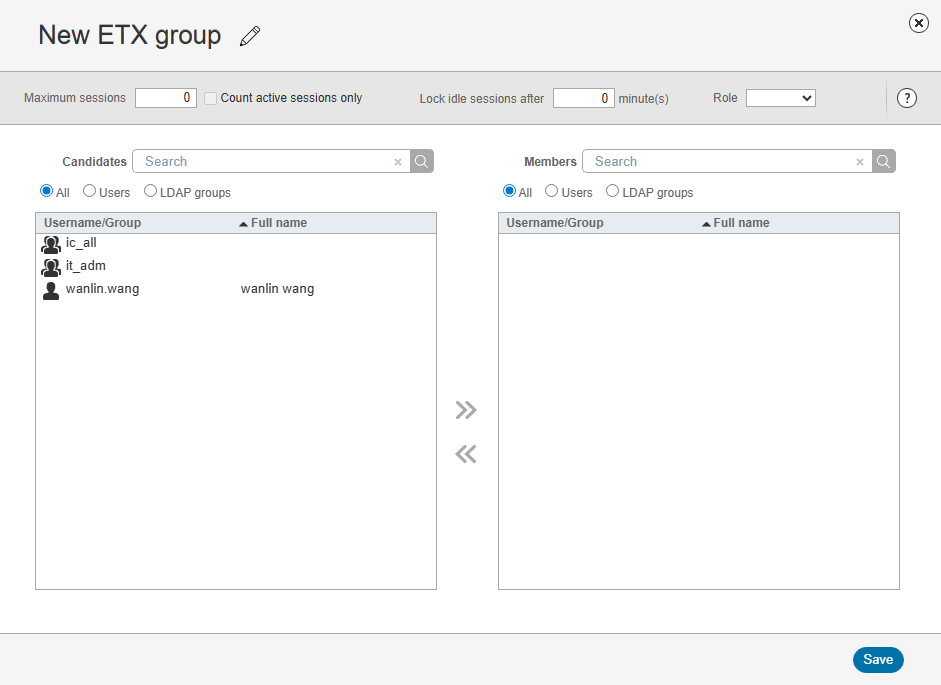Enable Count active sessions only checkbox
The image size is (941, 685).
tap(211, 99)
